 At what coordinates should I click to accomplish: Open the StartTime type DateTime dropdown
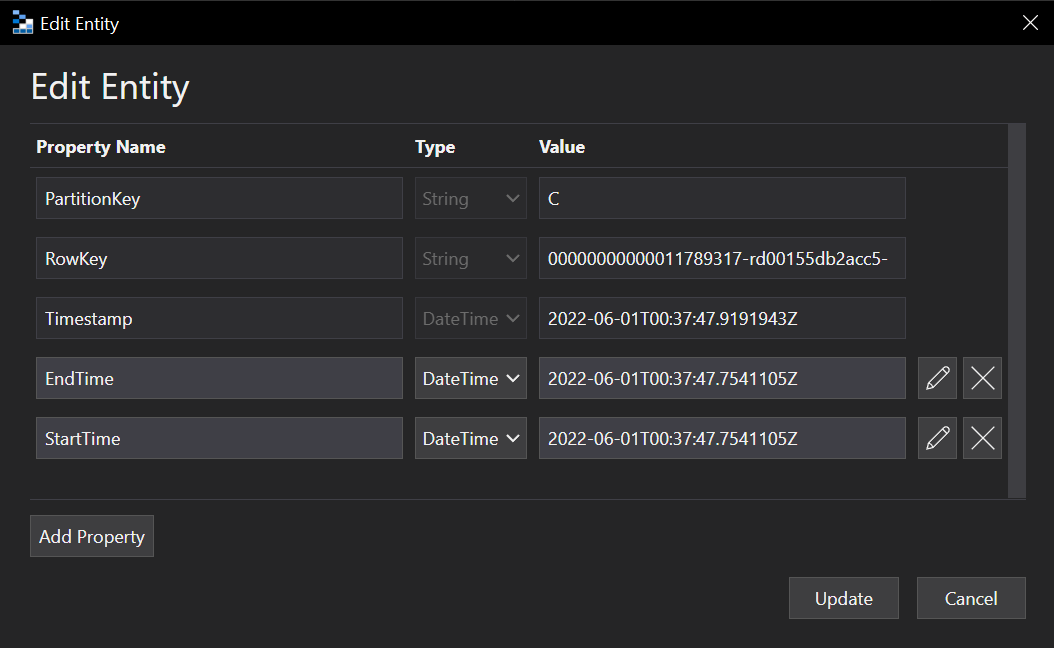click(x=471, y=438)
